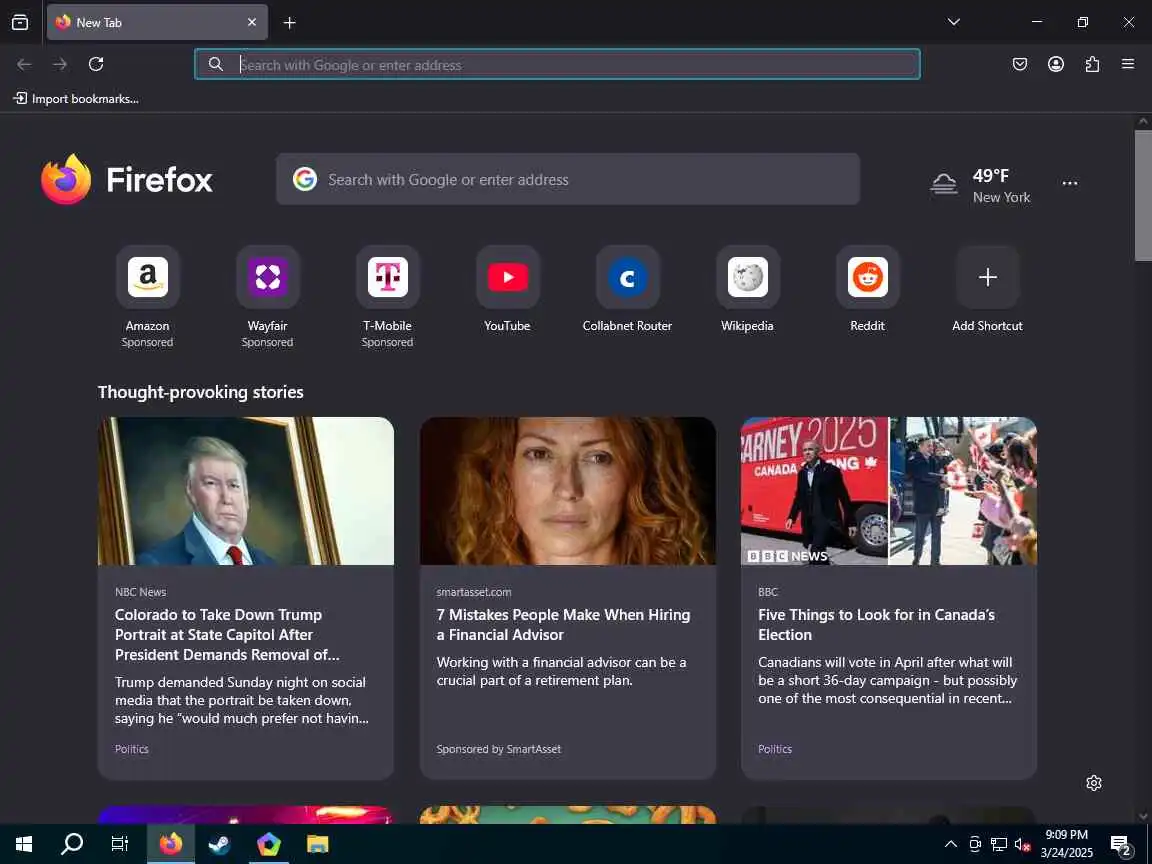Click the Firefox taskbar icon
The image size is (1152, 864).
click(170, 843)
